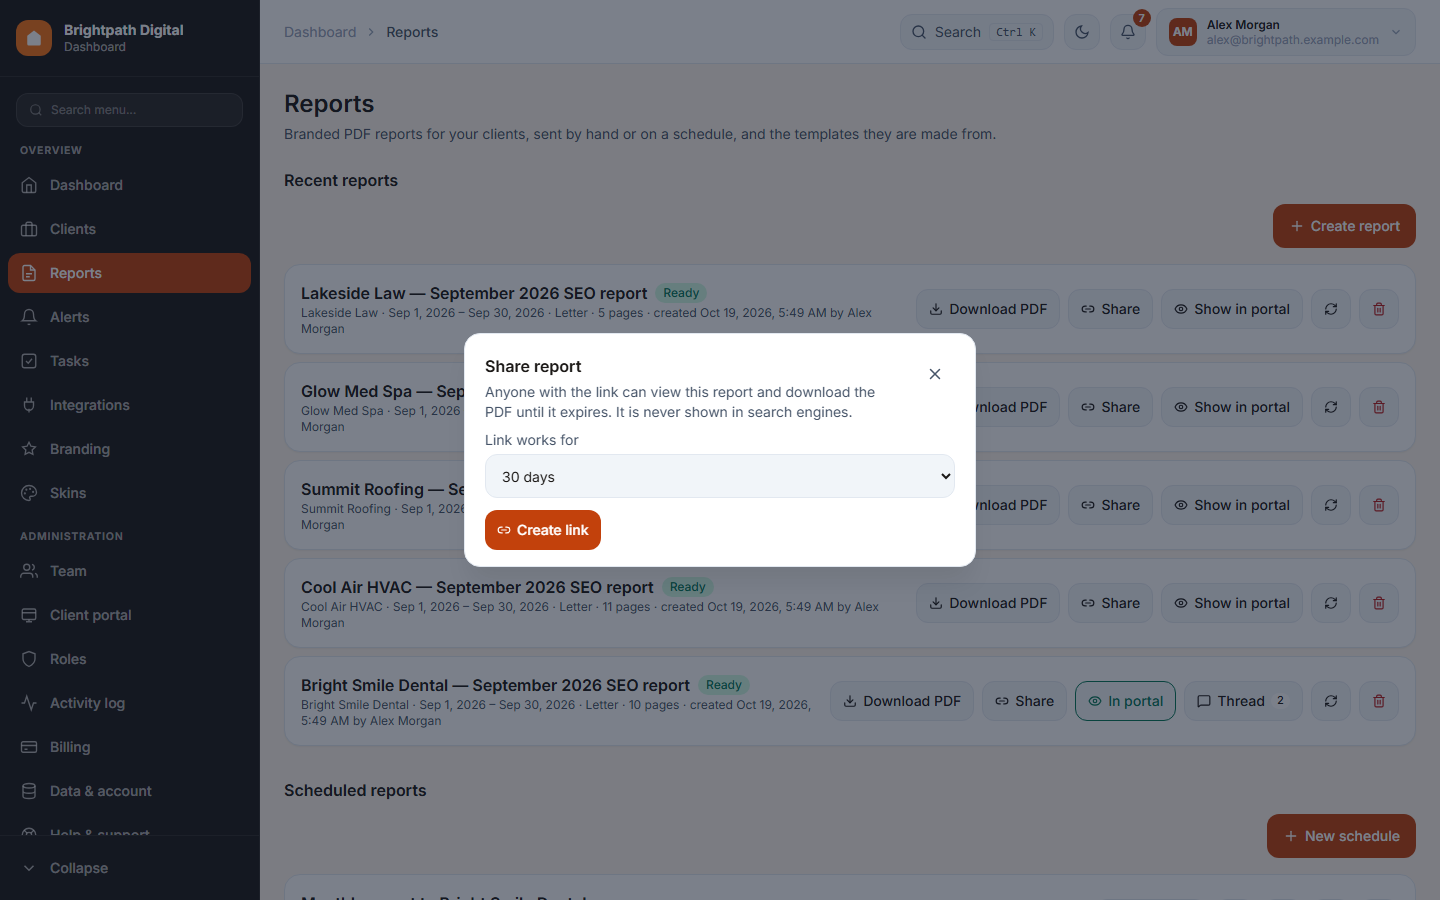Screen dimensions: 1440x900
Task: View the Activity log
Action: pyautogui.click(x=129, y=703)
